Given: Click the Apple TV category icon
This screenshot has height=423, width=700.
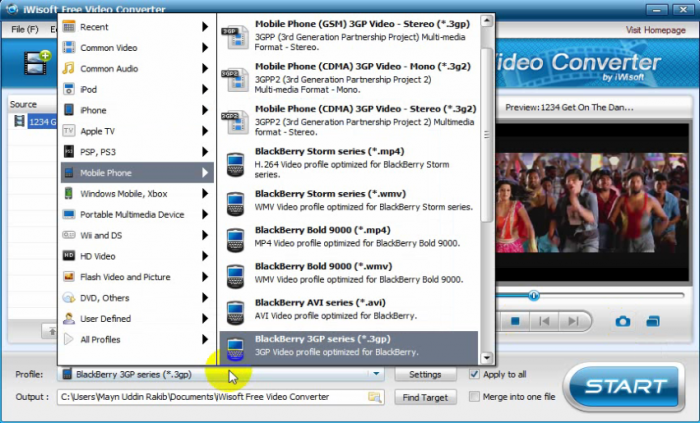Looking at the screenshot, I should point(69,131).
